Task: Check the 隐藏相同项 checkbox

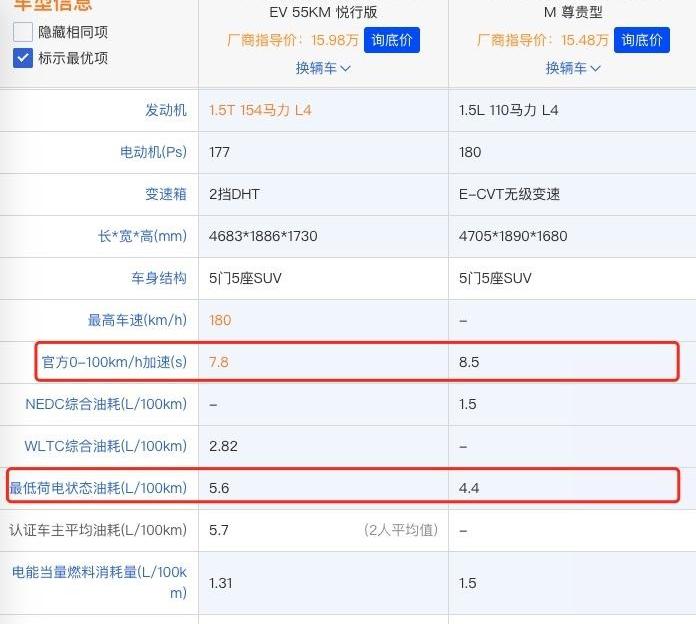Action: [x=23, y=32]
